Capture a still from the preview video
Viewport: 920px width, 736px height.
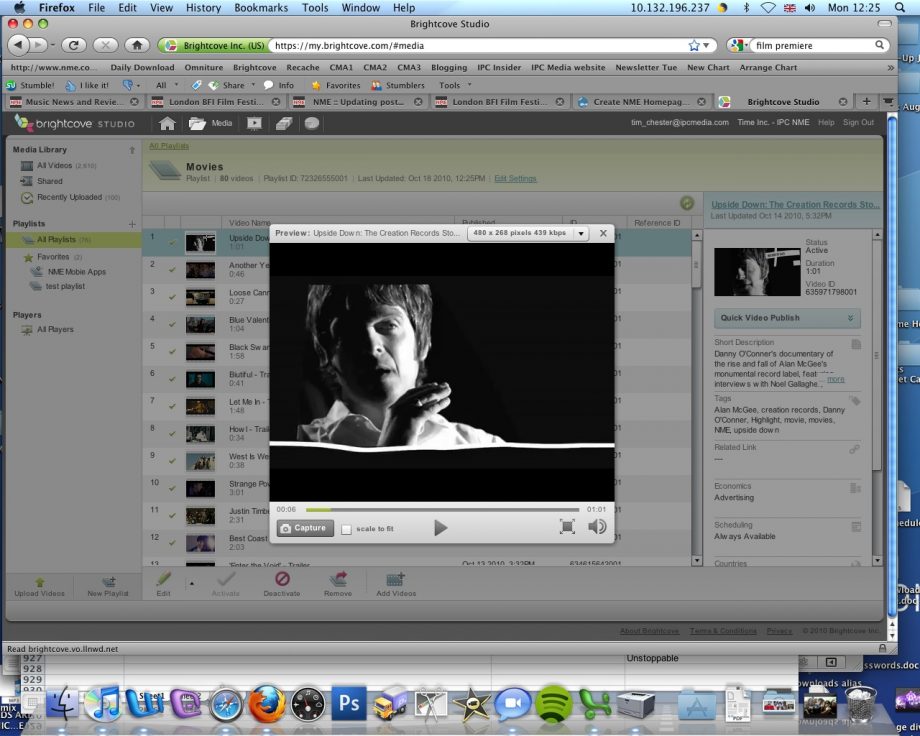click(305, 528)
